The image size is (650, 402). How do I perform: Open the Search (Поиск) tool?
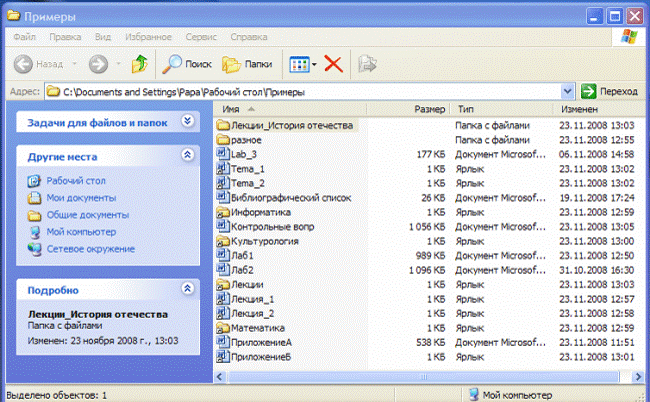[187, 64]
